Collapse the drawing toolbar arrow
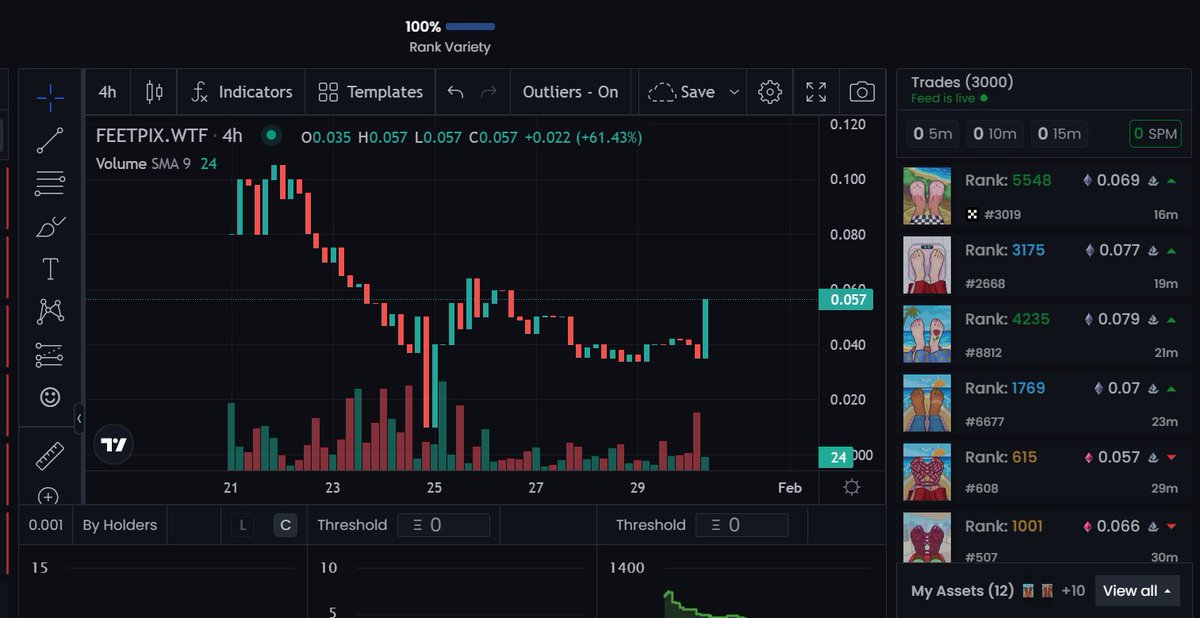The height and width of the screenshot is (618, 1200). point(80,417)
